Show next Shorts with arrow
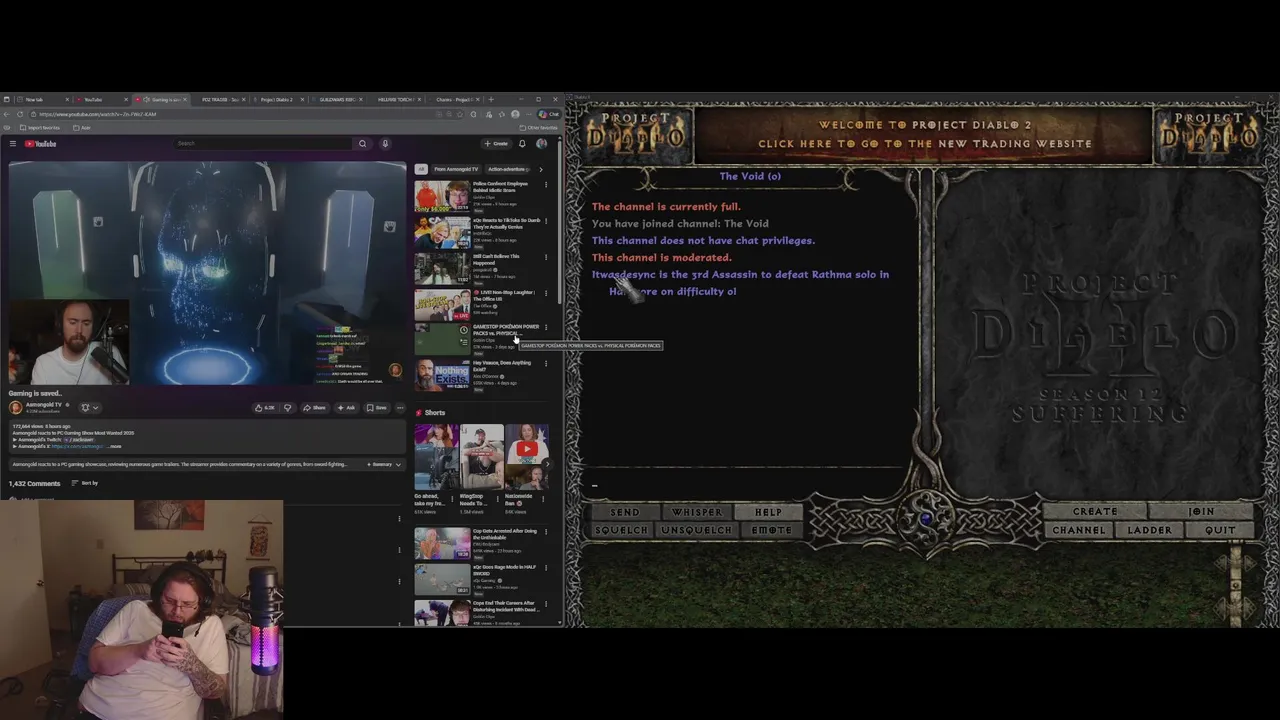 coord(547,463)
